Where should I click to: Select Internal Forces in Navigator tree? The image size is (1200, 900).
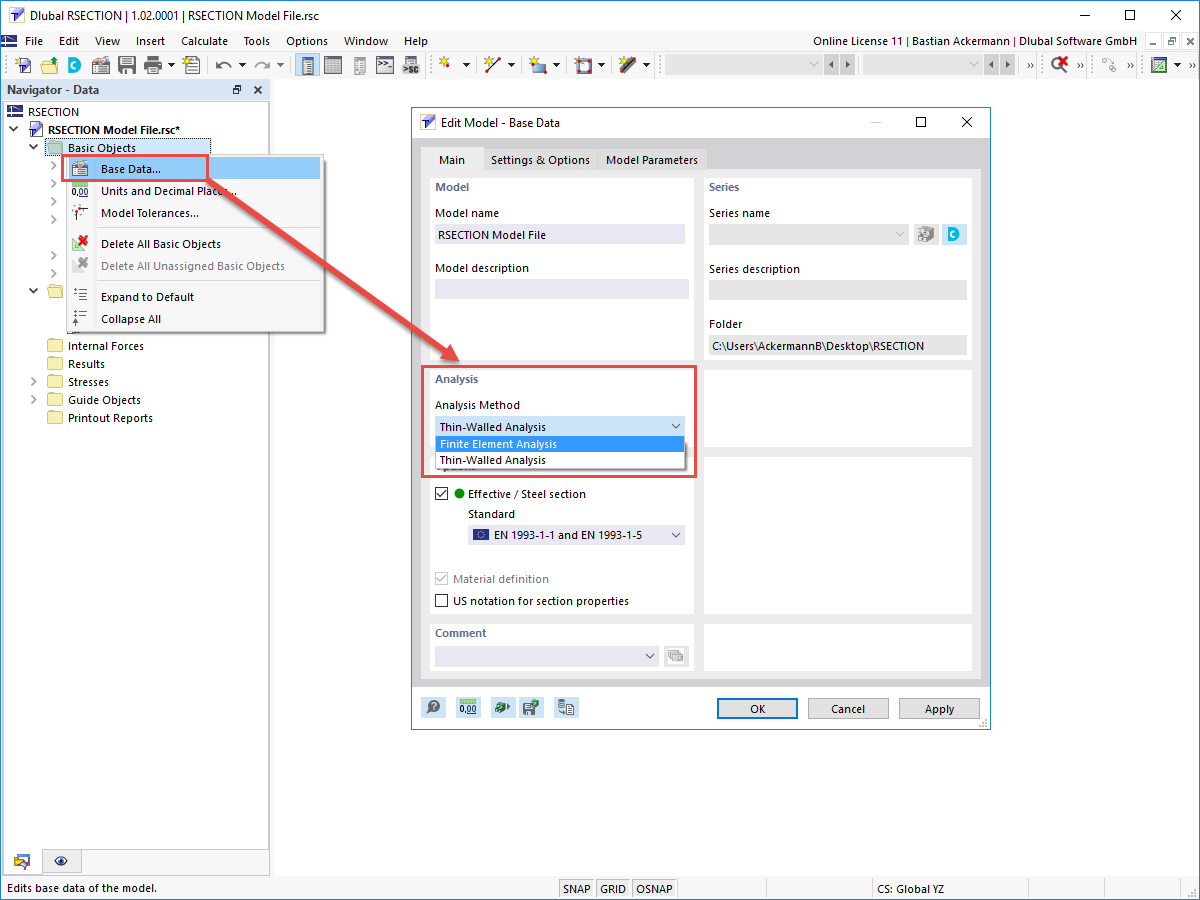click(105, 346)
